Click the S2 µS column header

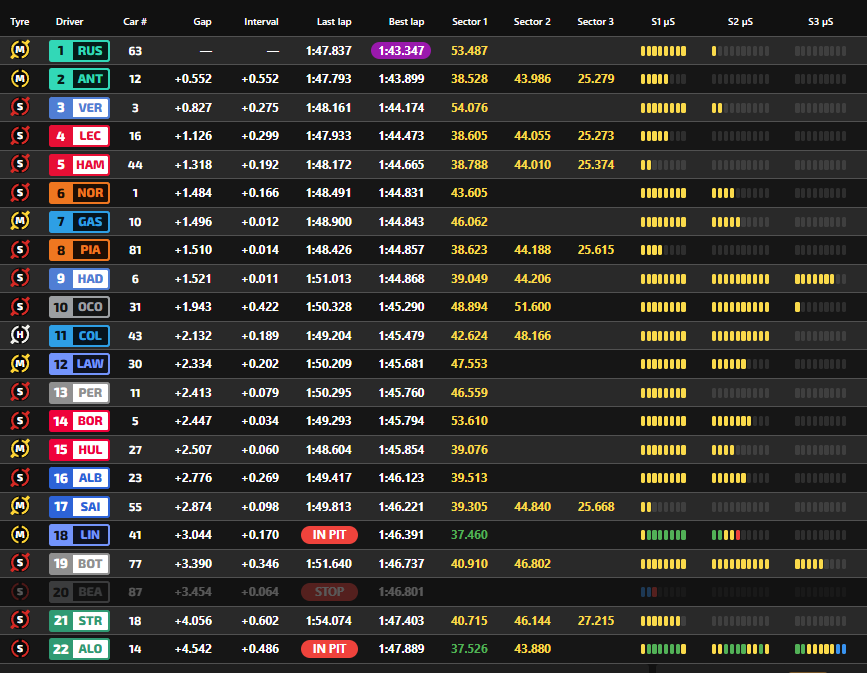[x=740, y=22]
